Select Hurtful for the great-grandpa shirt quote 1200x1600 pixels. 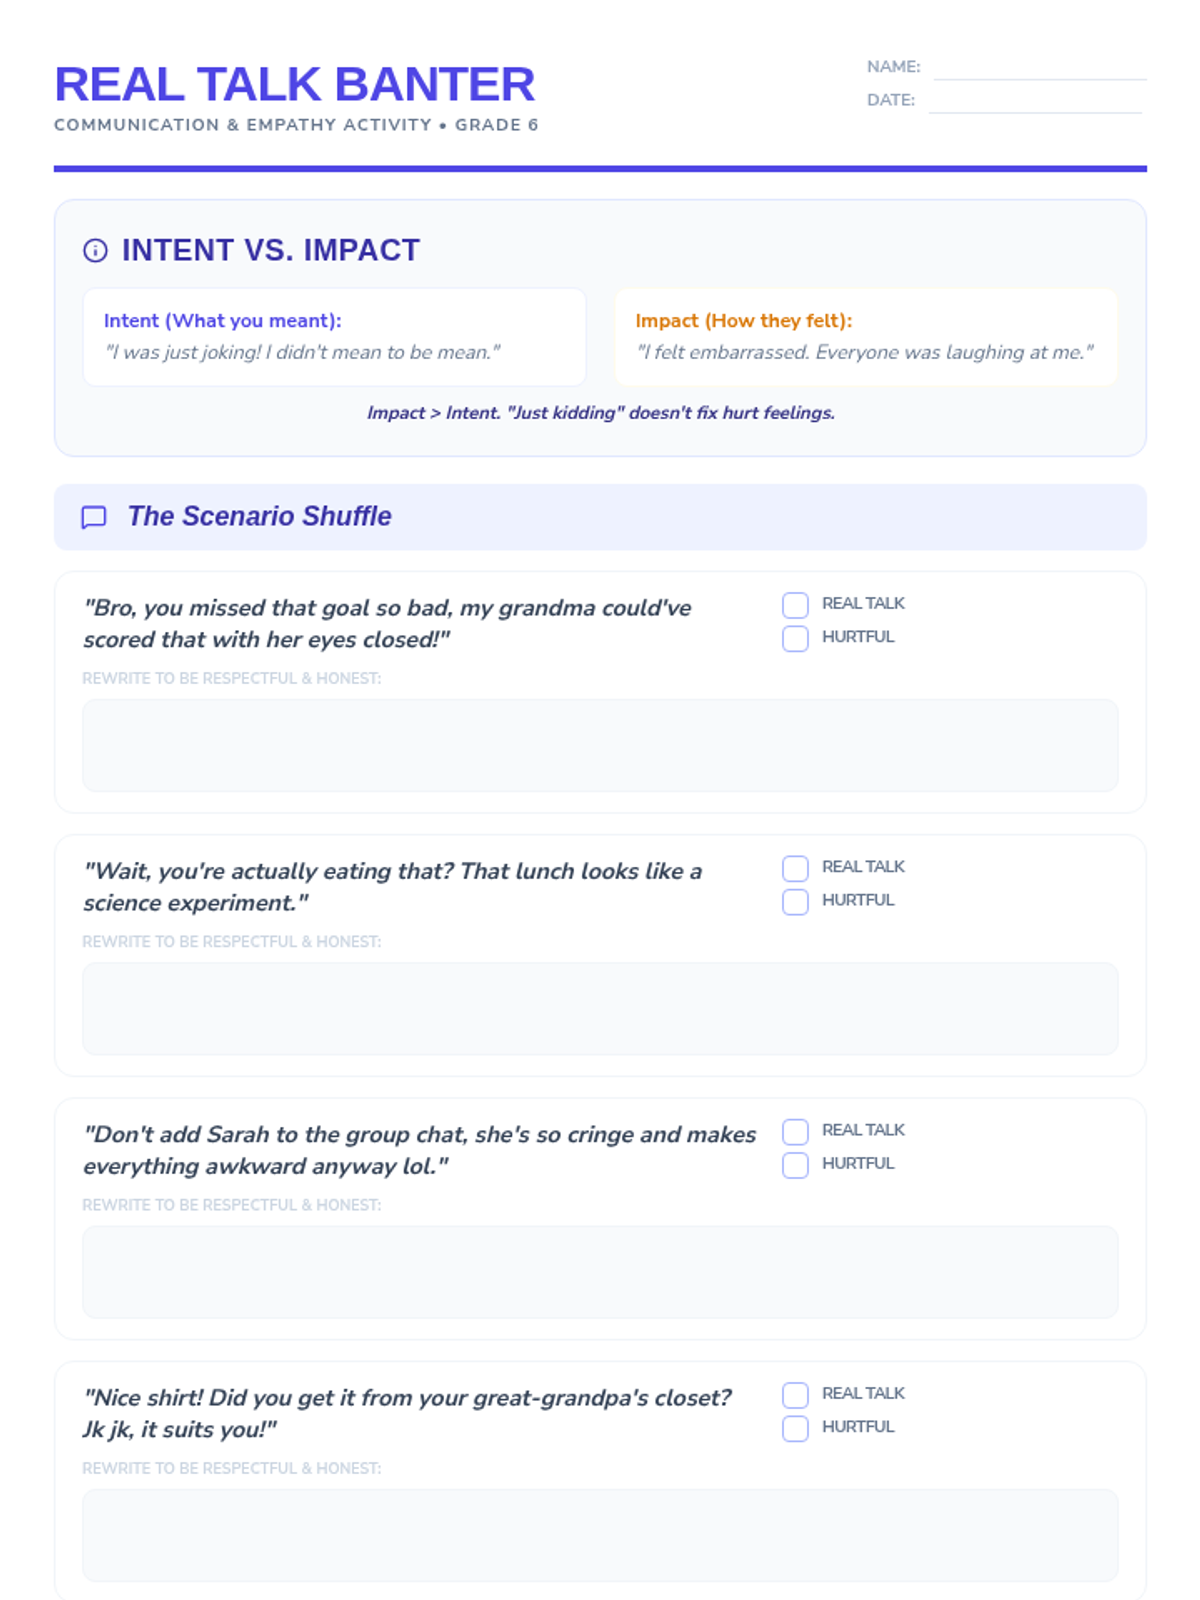click(795, 1428)
